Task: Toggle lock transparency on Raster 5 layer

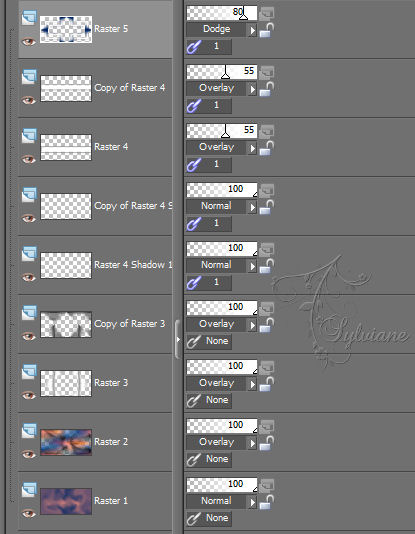Action: [x=267, y=30]
